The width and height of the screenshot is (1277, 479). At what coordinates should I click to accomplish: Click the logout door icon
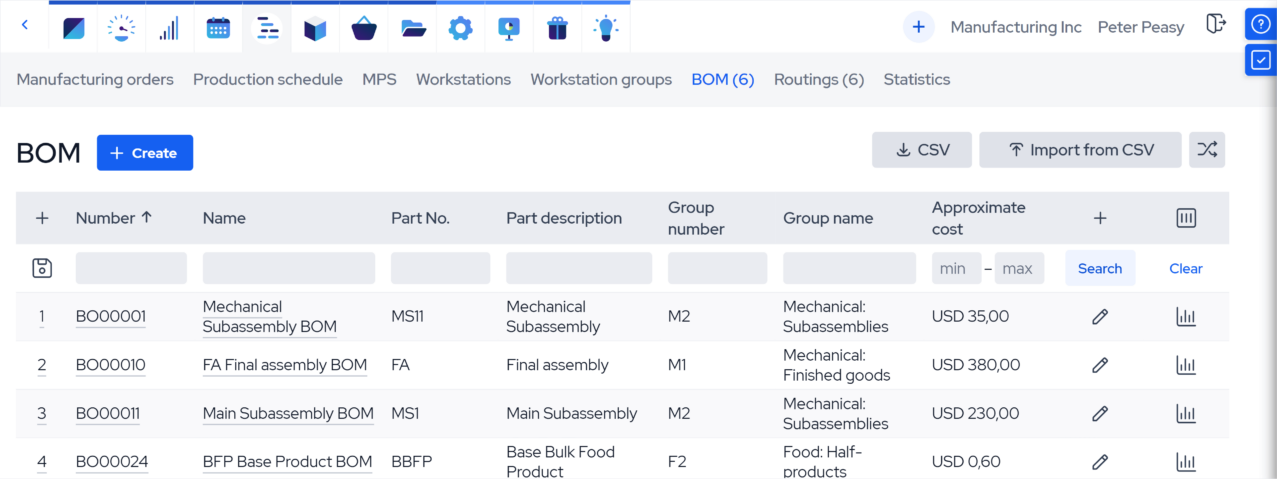click(x=1216, y=26)
